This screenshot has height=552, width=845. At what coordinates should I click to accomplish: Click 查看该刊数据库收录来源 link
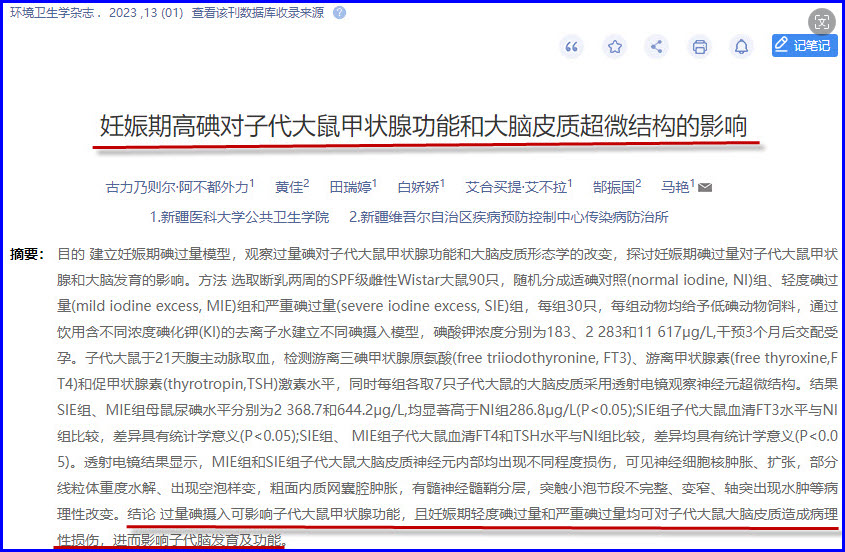(257, 13)
